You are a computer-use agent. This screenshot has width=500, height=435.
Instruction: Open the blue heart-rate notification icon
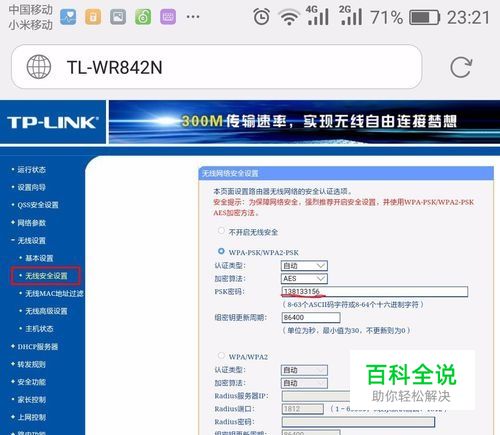[x=68, y=17]
